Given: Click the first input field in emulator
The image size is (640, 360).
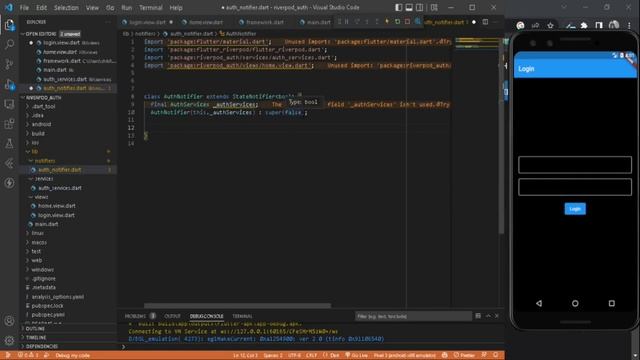Looking at the screenshot, I should [x=575, y=165].
